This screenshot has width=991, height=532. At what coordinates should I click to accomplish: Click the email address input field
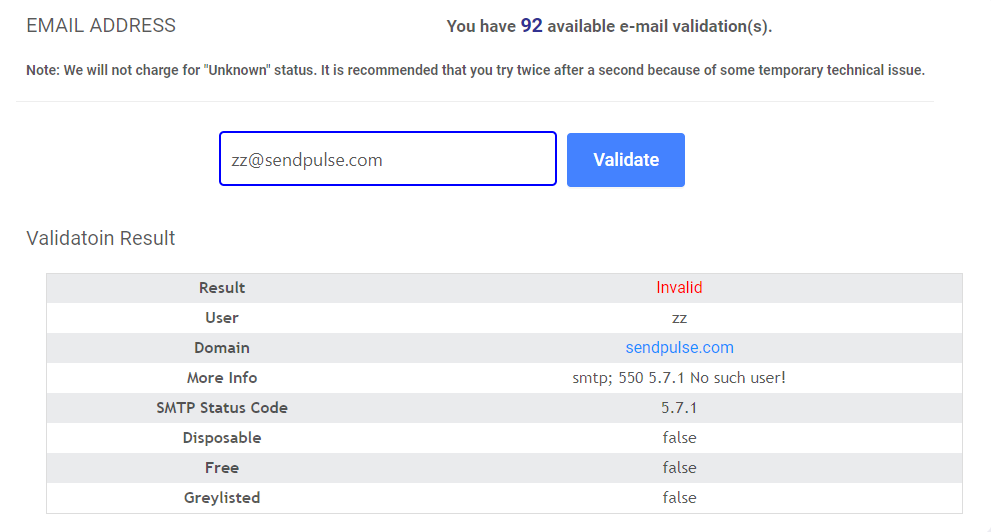coord(387,160)
